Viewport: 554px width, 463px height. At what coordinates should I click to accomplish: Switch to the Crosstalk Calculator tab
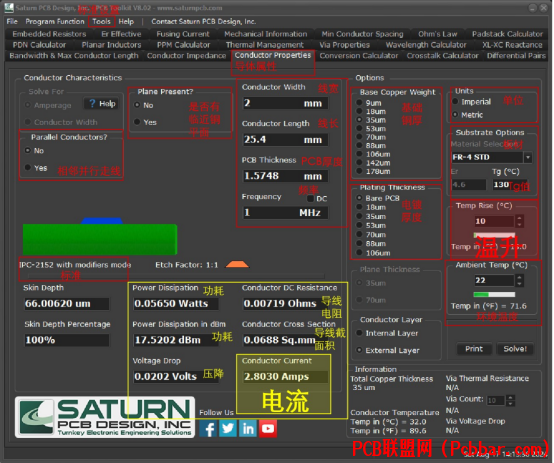442,56
